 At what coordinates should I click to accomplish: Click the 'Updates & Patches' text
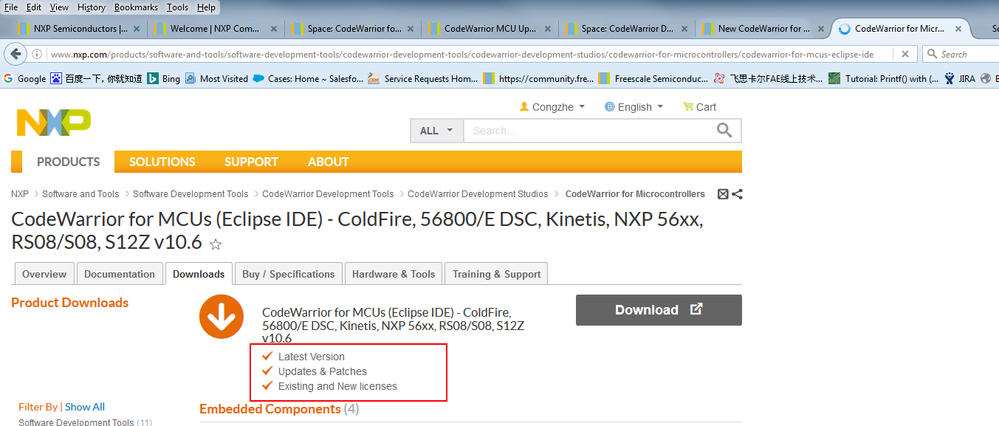pyautogui.click(x=322, y=371)
